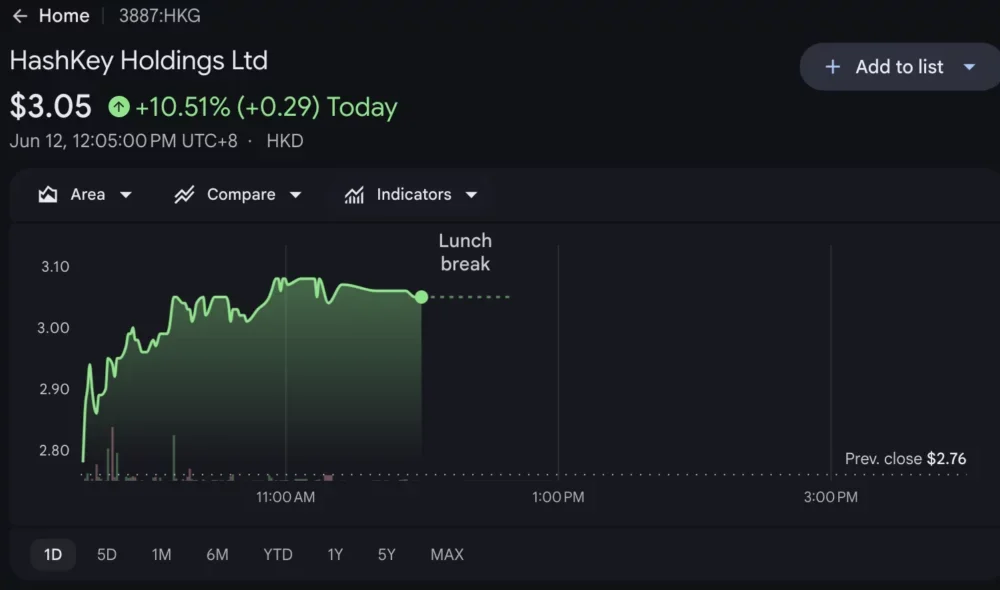The height and width of the screenshot is (590, 1000).
Task: Switch to the 5Y time range
Action: click(386, 554)
